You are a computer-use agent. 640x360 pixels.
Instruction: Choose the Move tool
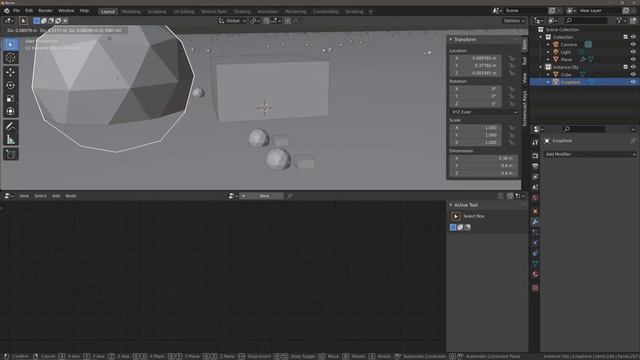11,72
